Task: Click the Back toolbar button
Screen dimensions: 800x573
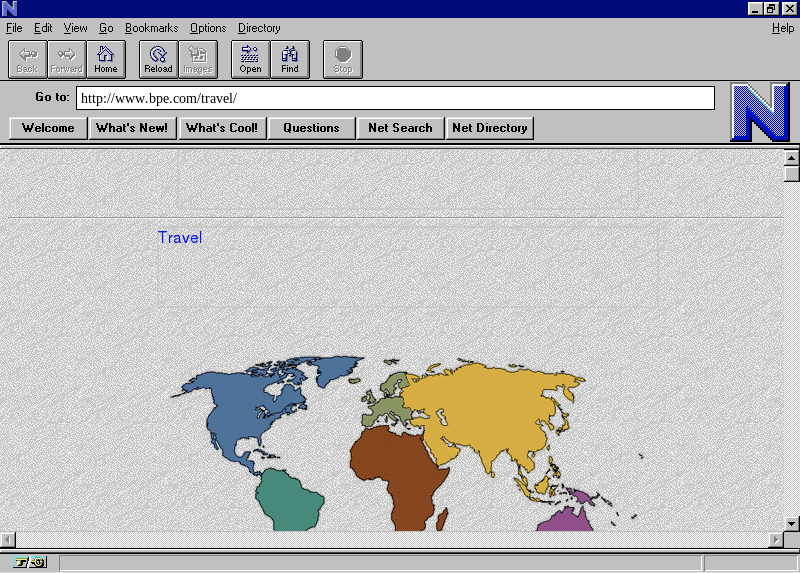Action: [x=27, y=59]
